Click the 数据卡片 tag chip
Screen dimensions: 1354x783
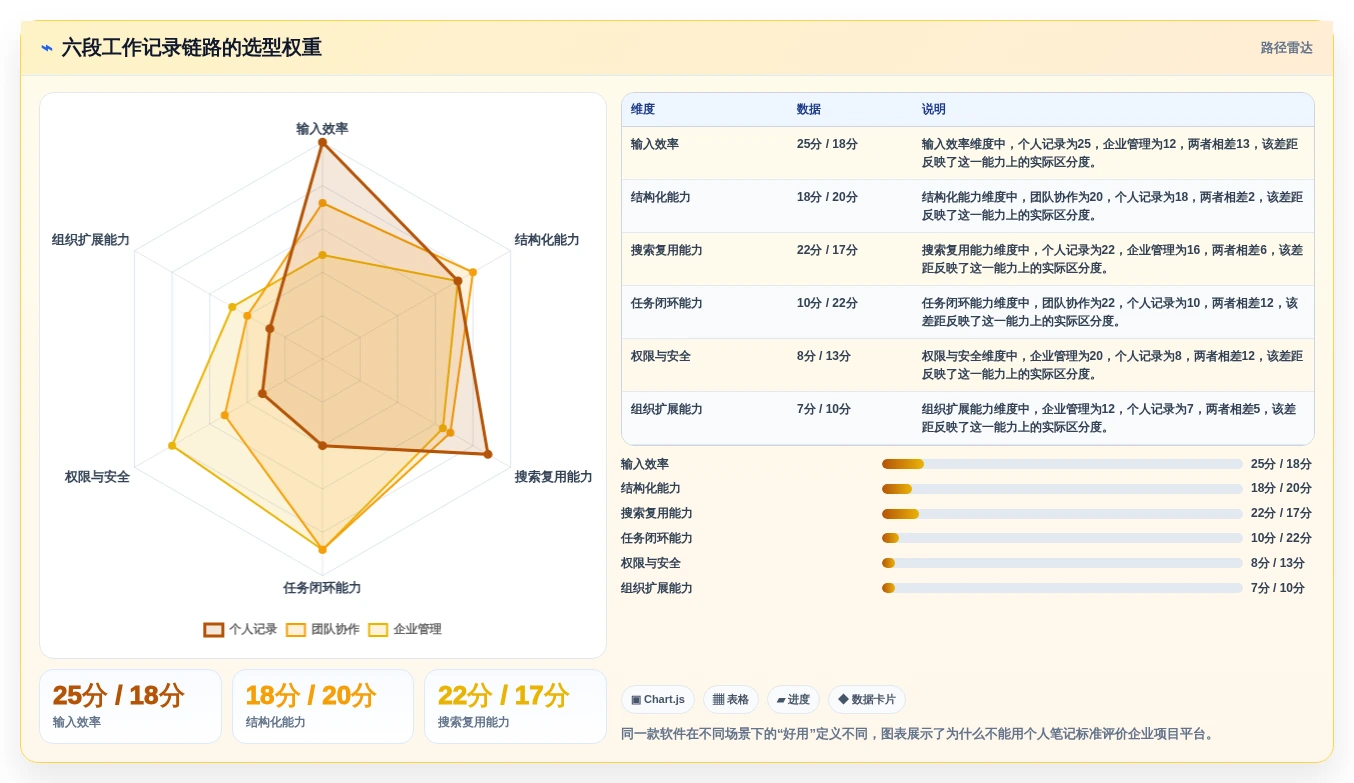(866, 700)
